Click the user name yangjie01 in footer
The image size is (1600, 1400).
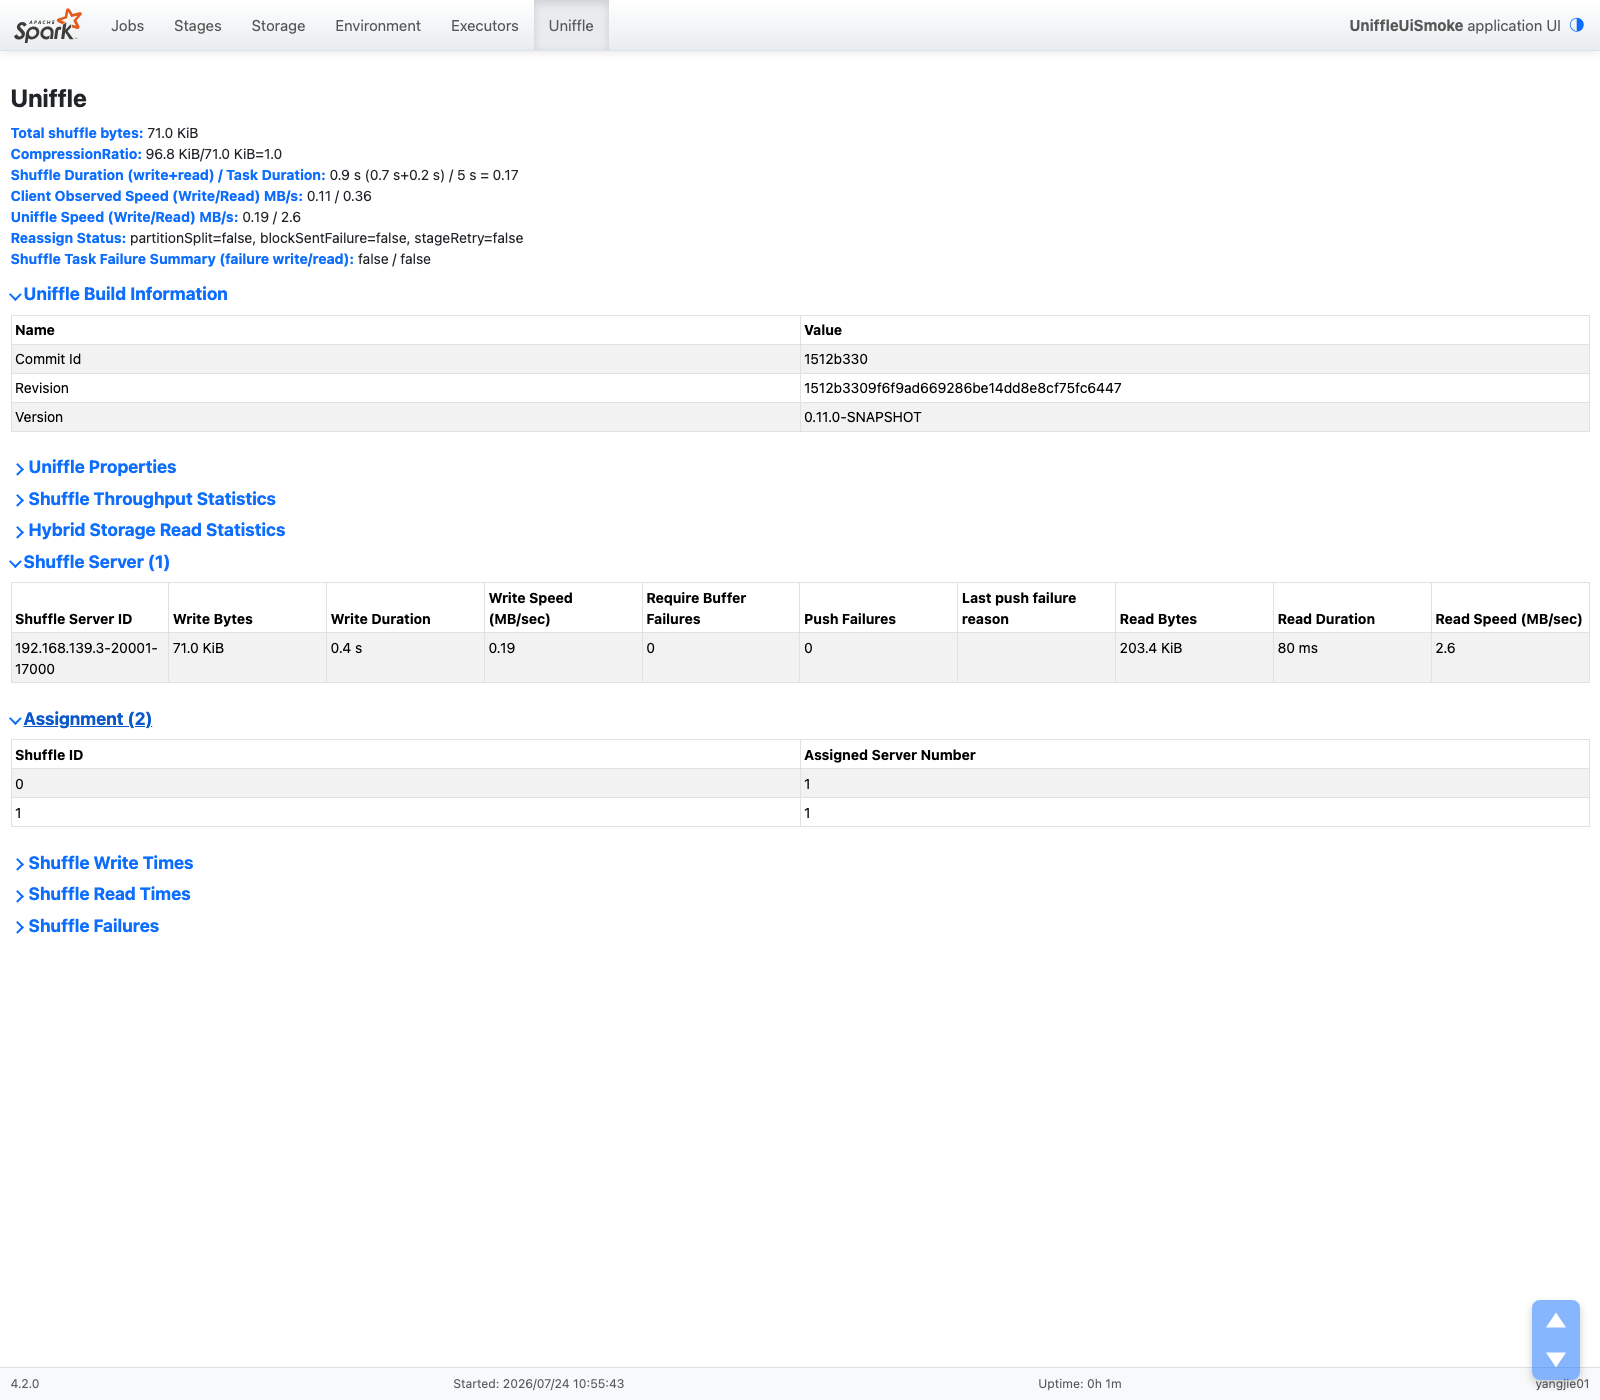(x=1562, y=1384)
